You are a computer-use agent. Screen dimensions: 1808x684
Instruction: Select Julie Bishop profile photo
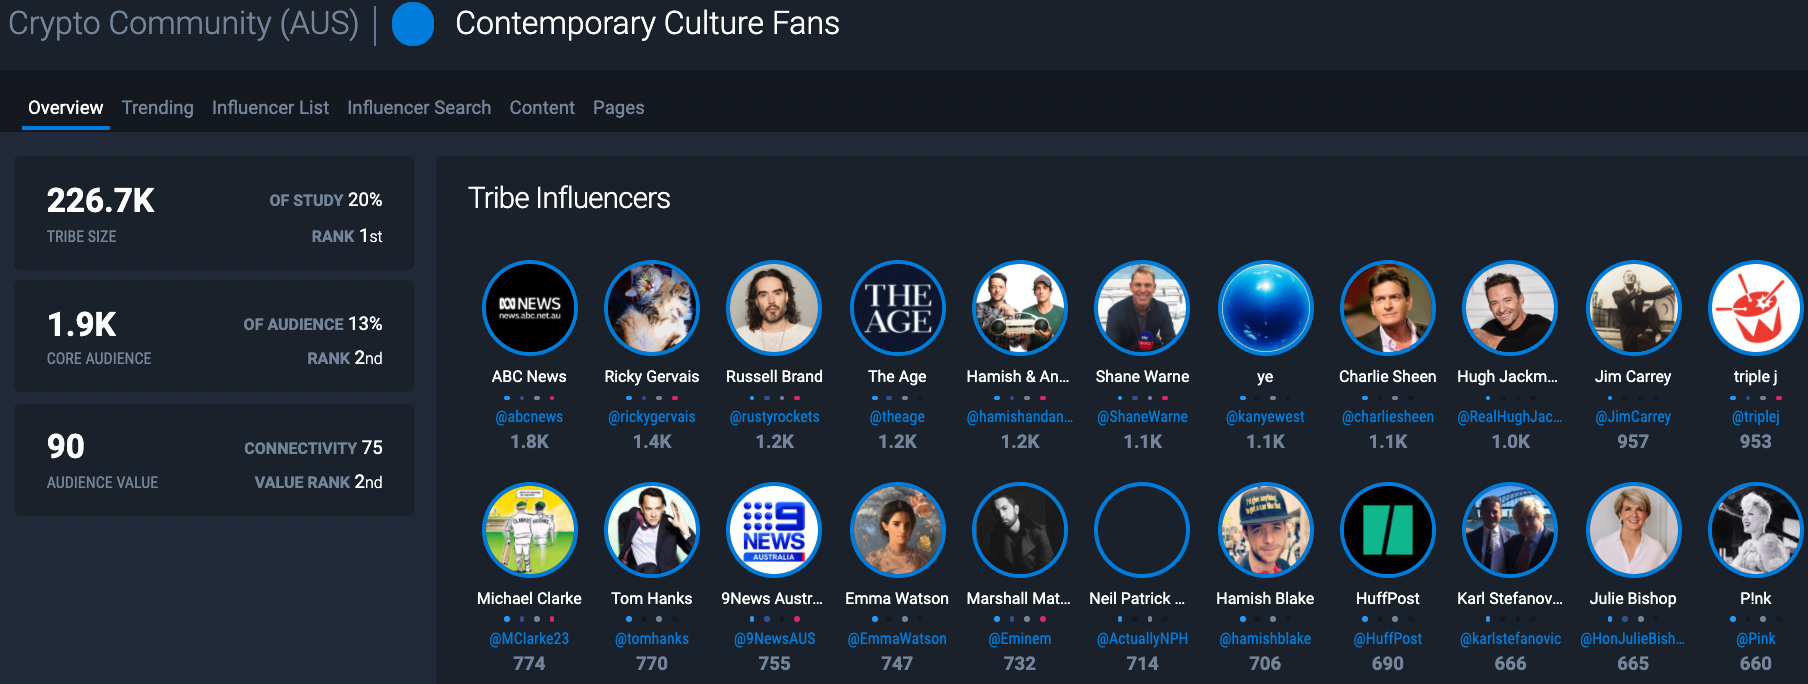pos(1633,530)
